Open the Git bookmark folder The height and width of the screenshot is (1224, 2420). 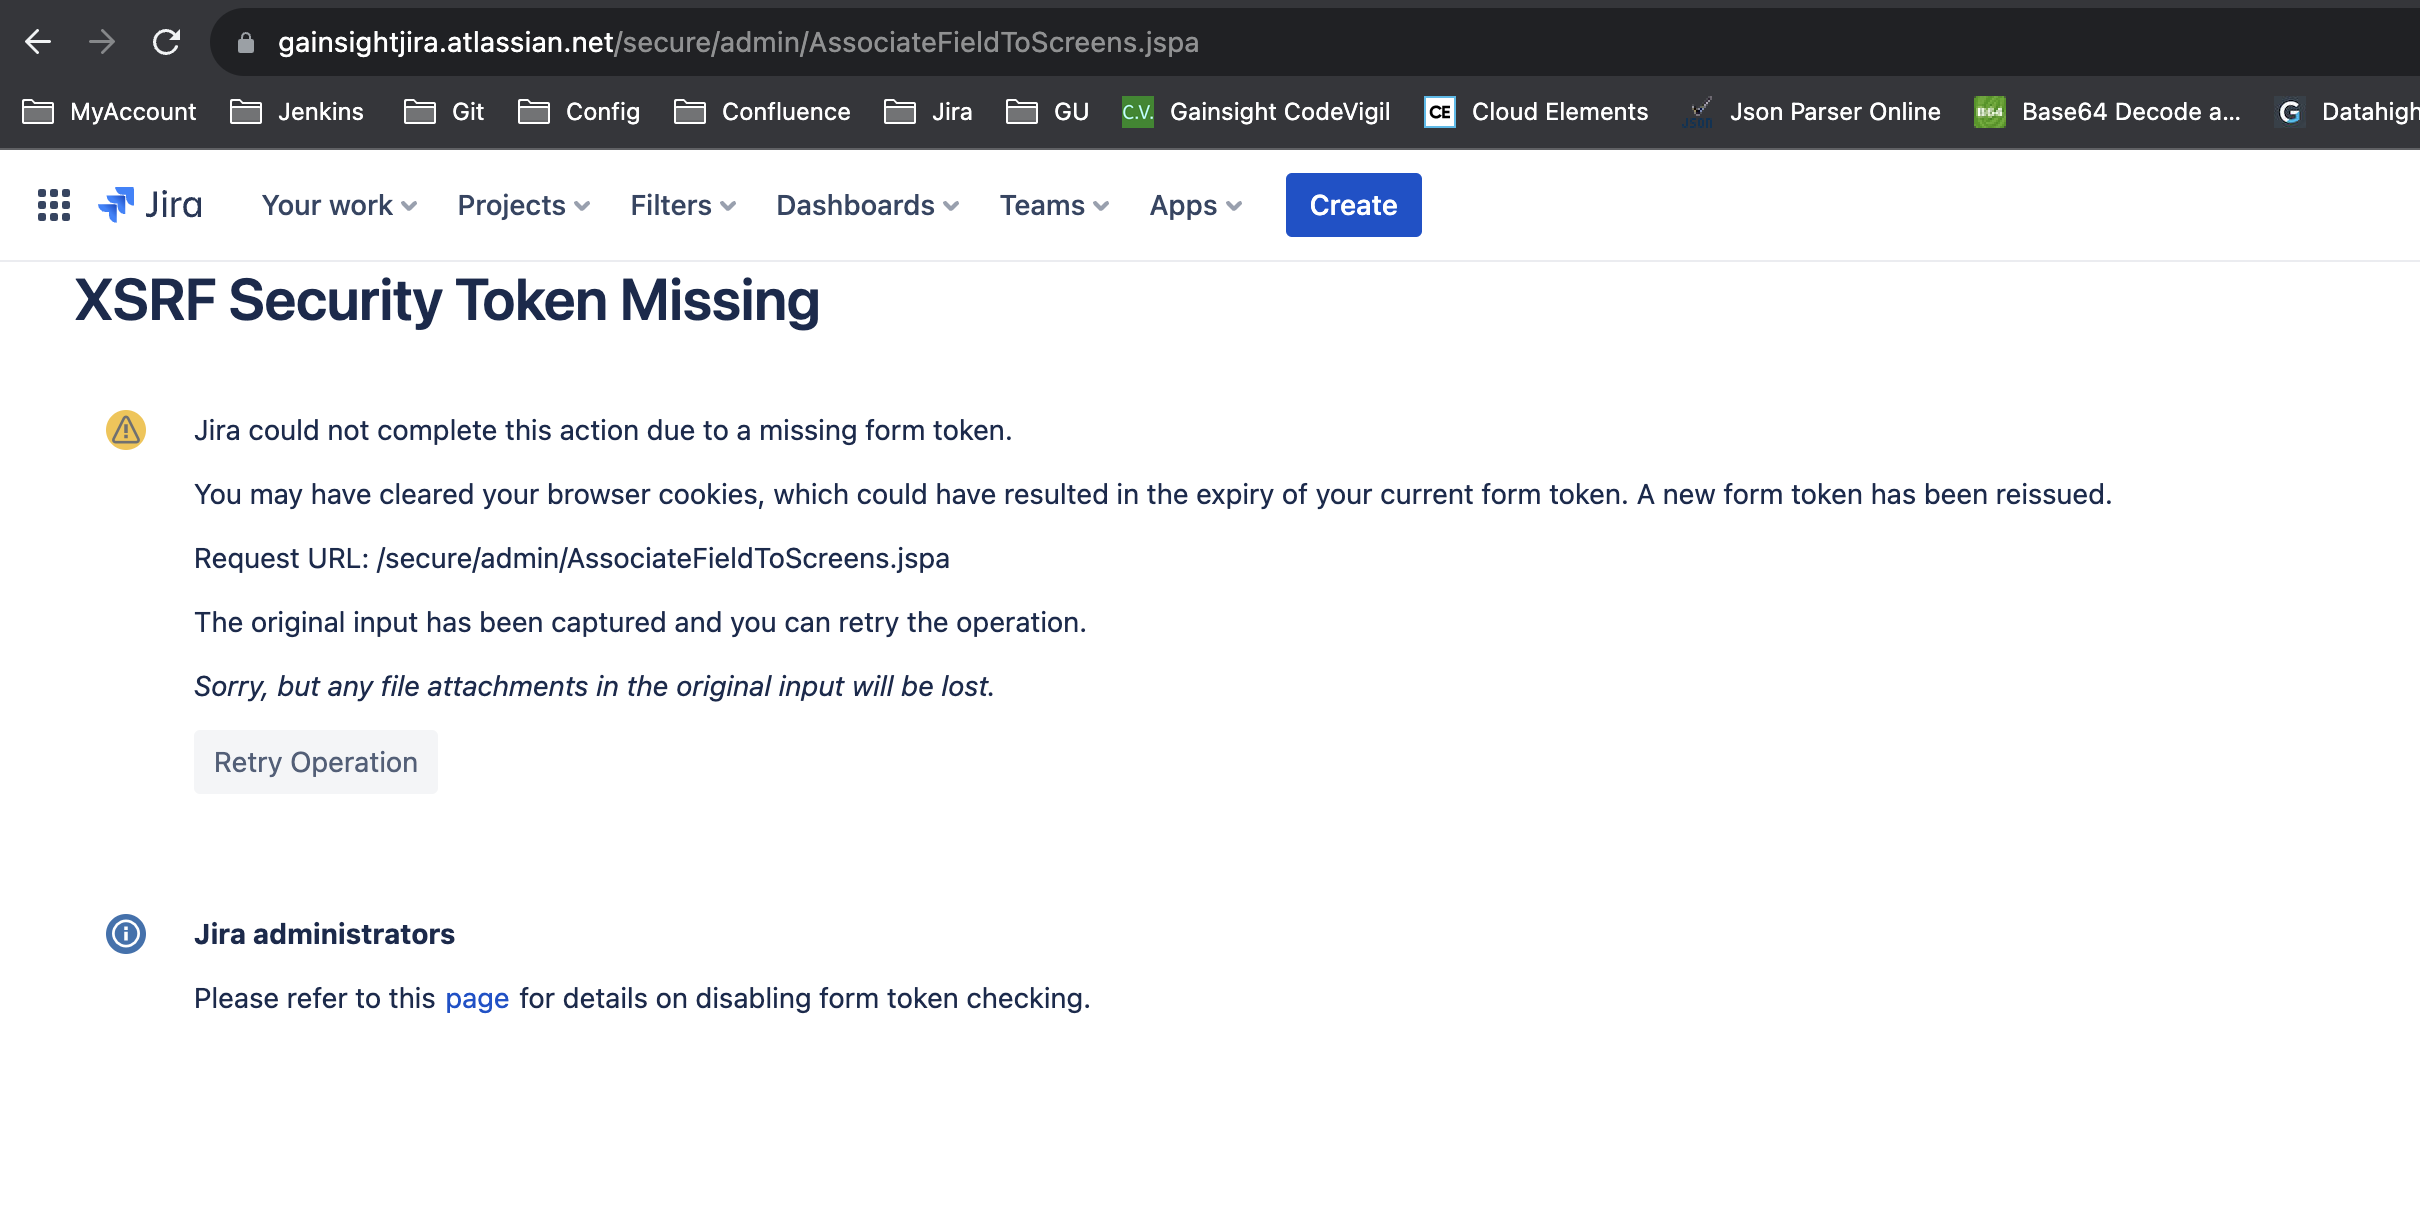coord(444,112)
